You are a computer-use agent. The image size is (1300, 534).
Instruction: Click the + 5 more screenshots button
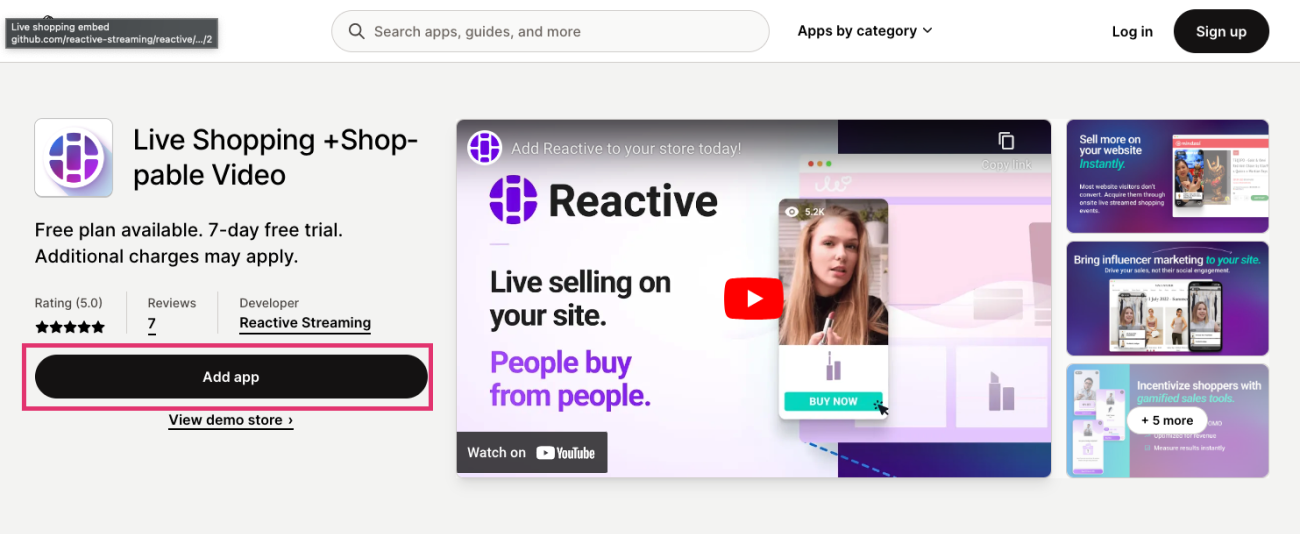(x=1167, y=420)
